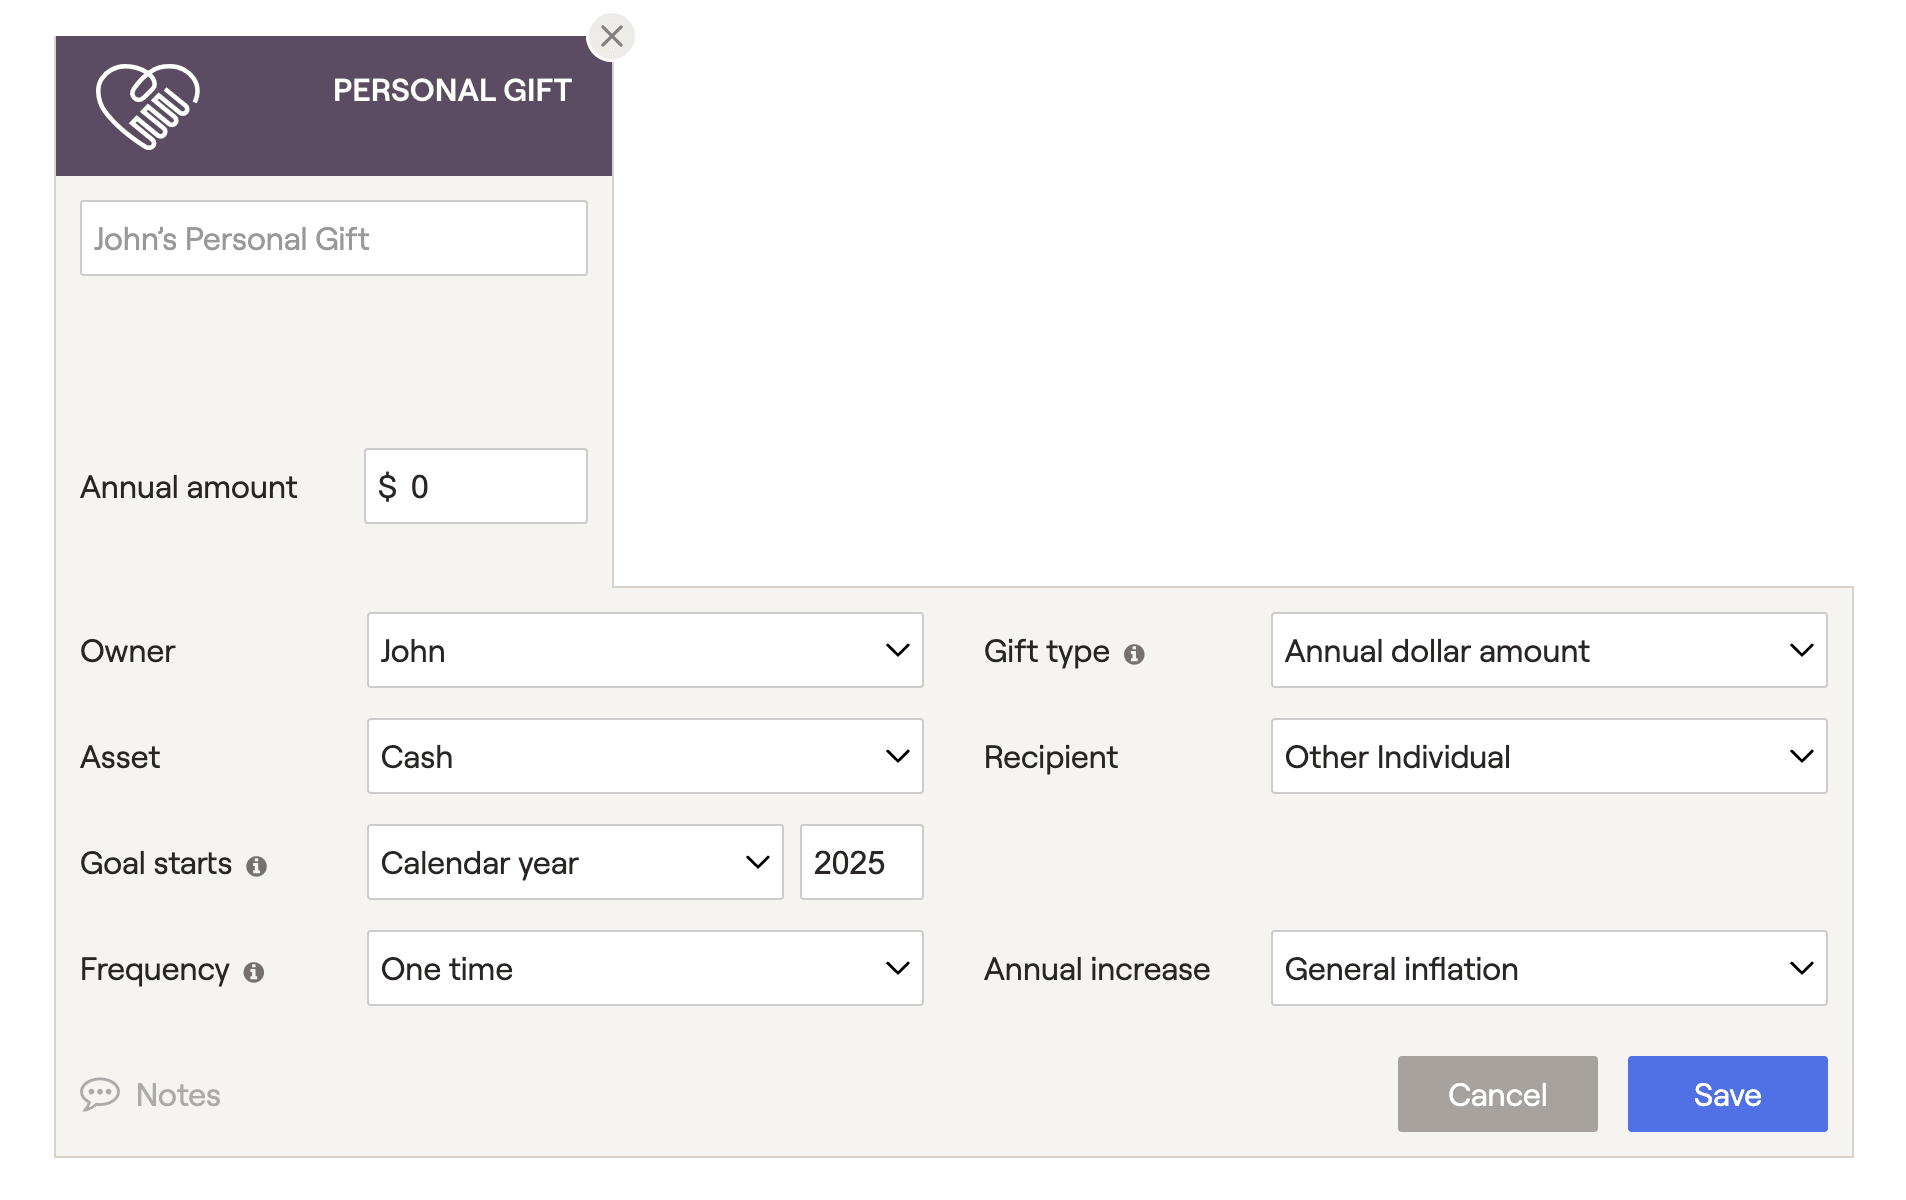Click the Frequency info icon
Image resolution: width=1906 pixels, height=1200 pixels.
pyautogui.click(x=254, y=972)
